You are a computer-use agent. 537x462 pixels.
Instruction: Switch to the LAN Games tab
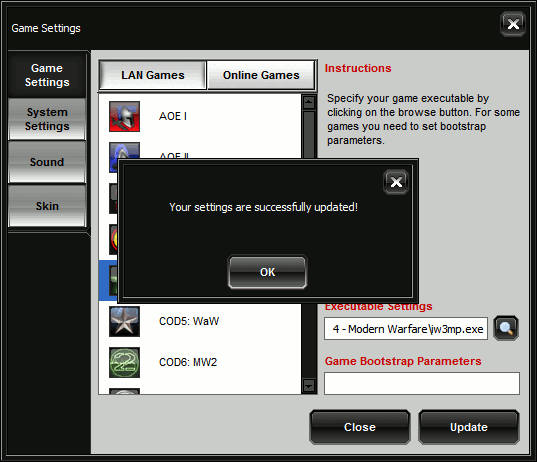(x=153, y=75)
